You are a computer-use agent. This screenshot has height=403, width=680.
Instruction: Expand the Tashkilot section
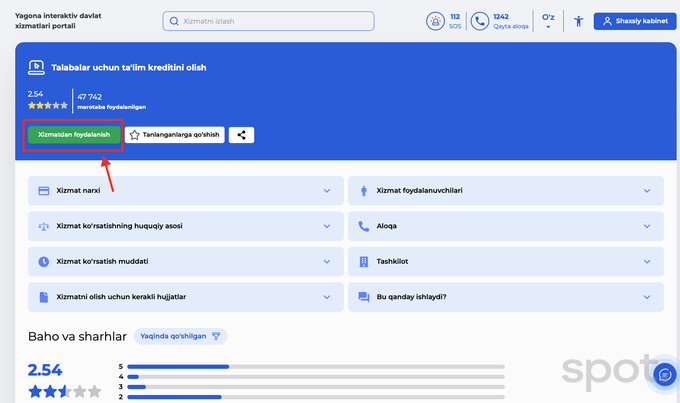click(505, 261)
